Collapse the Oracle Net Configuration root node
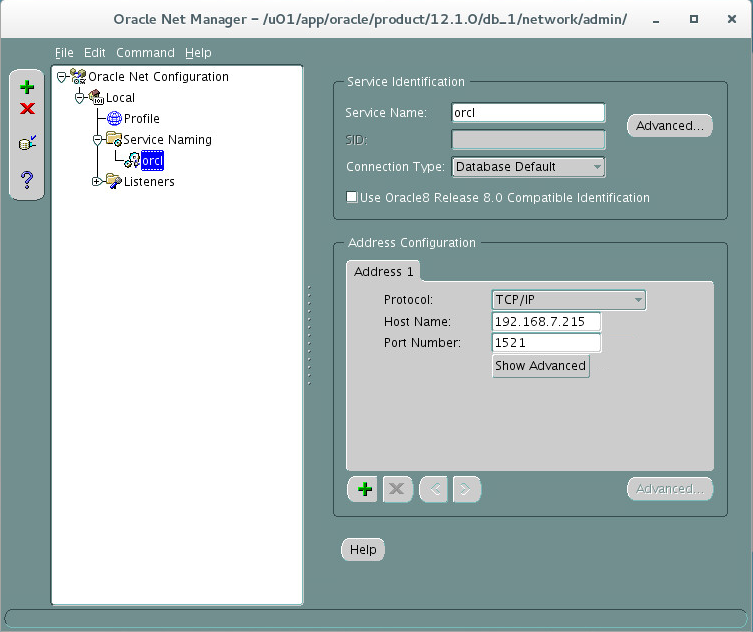Screen dimensions: 753x632 click(61, 77)
